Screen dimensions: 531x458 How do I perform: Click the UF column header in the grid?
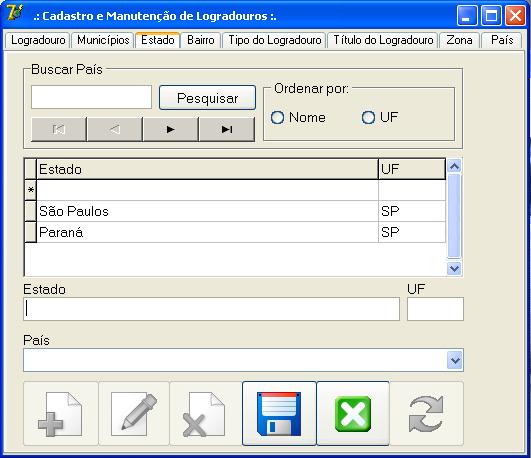click(412, 169)
